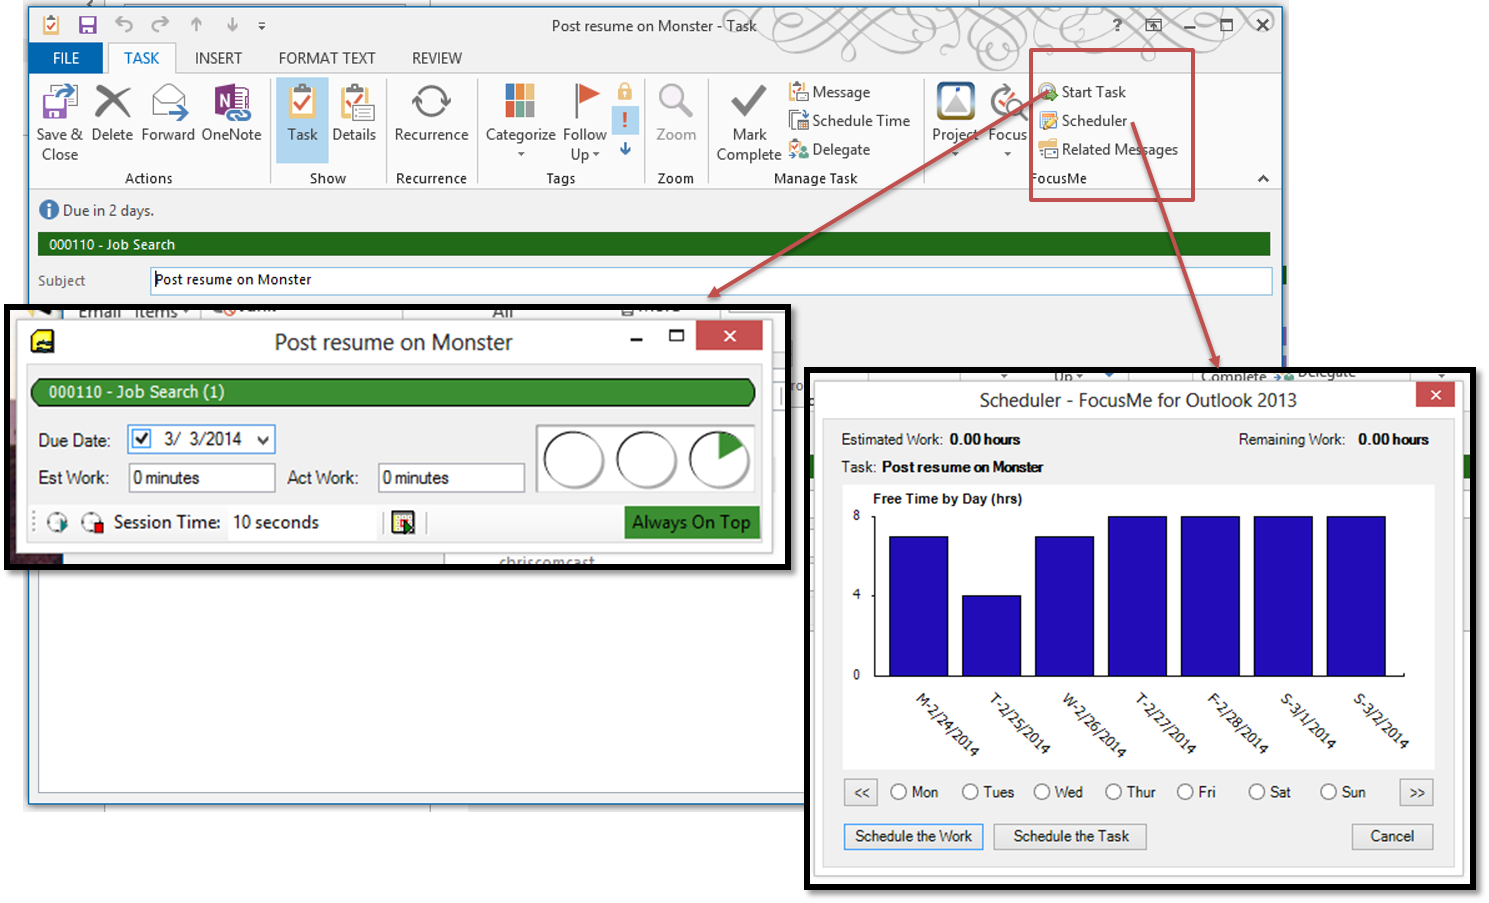Click the partially filled progress circle

coord(719,460)
